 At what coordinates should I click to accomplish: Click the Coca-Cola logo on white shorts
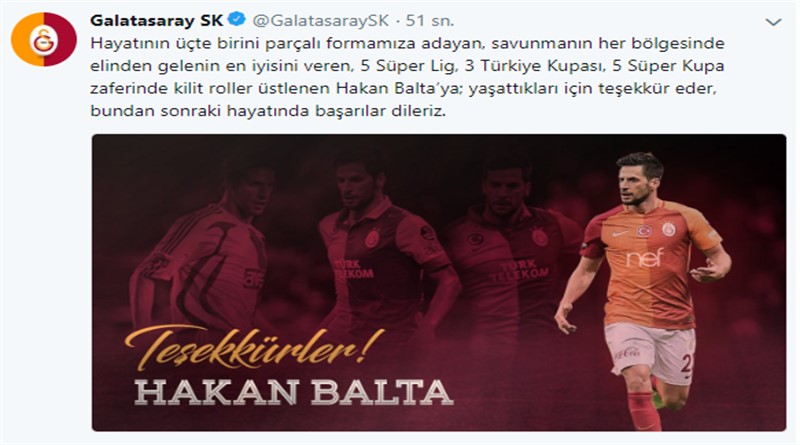(x=627, y=353)
